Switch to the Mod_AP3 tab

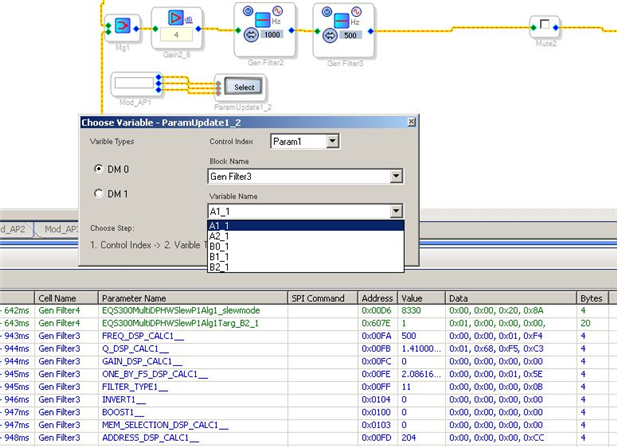tap(59, 229)
